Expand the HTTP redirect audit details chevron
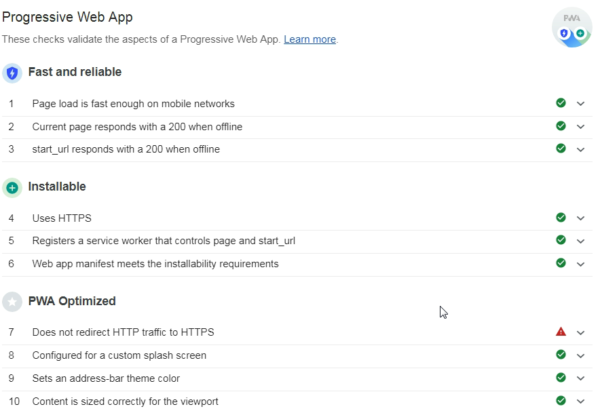This screenshot has height=411, width=600. (580, 332)
